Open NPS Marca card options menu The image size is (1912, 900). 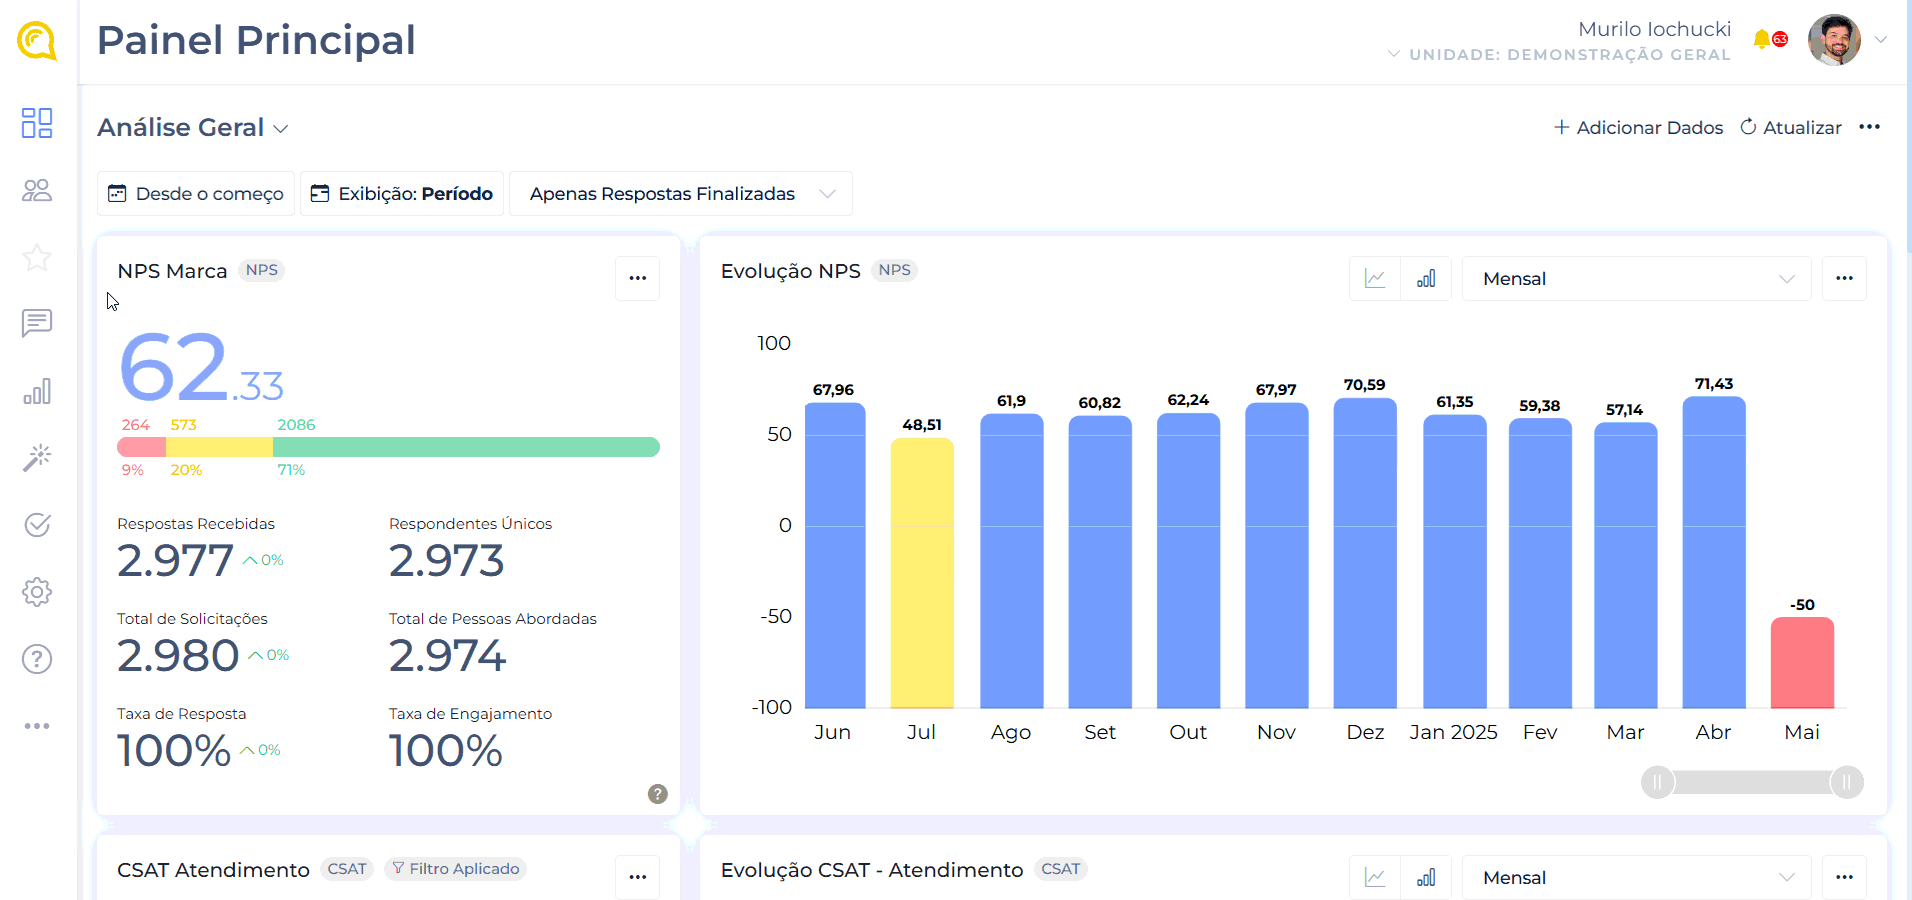[x=637, y=278]
